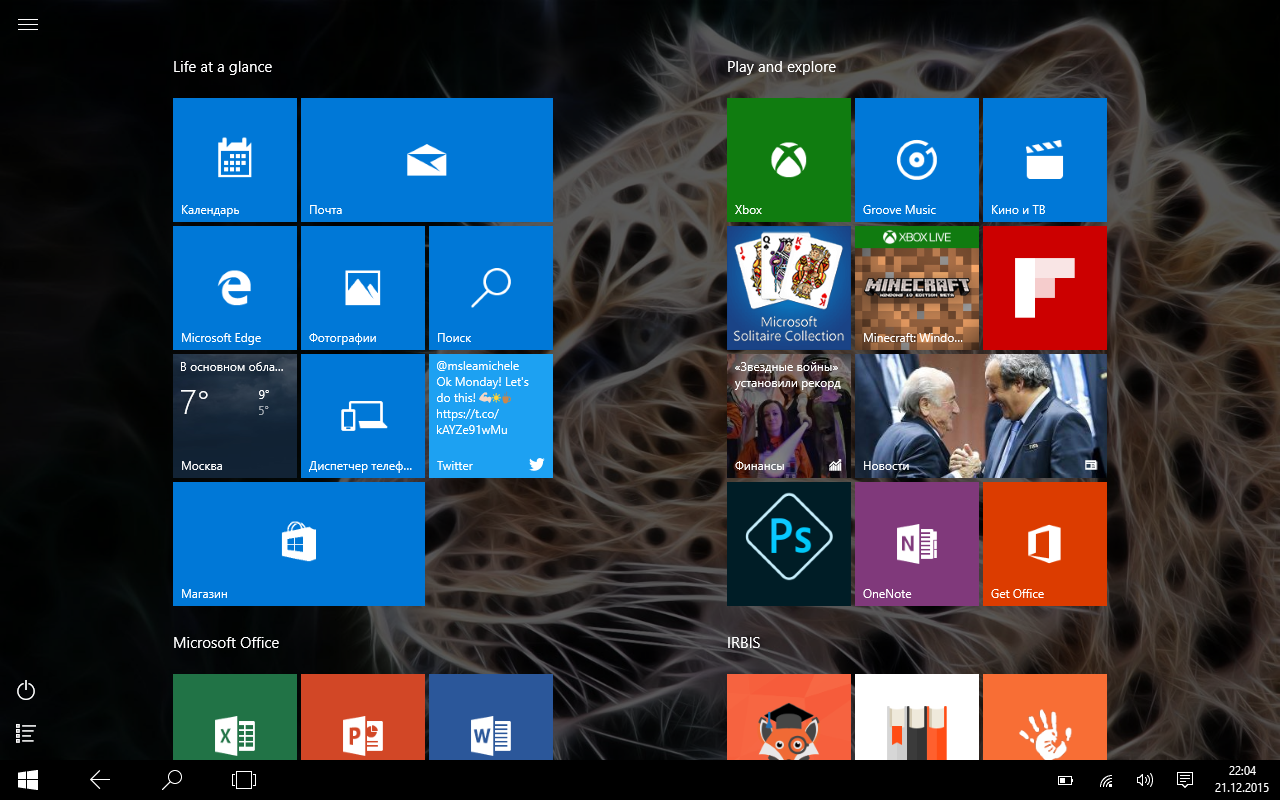
Task: Select the Microsoft Office group heading
Action: [x=226, y=643]
